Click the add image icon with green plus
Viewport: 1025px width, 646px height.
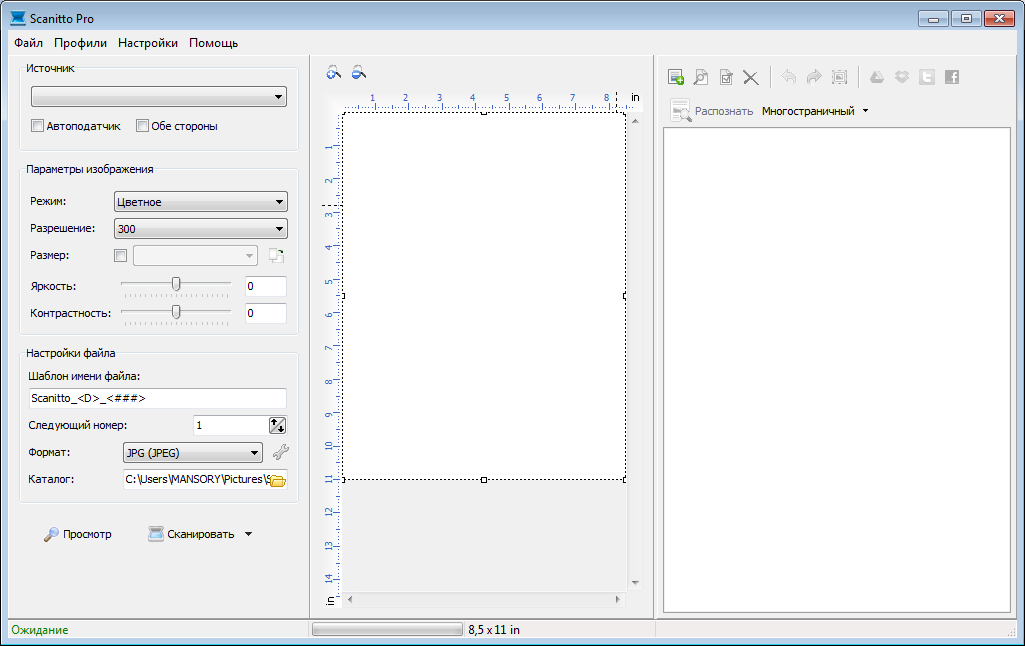pos(676,77)
